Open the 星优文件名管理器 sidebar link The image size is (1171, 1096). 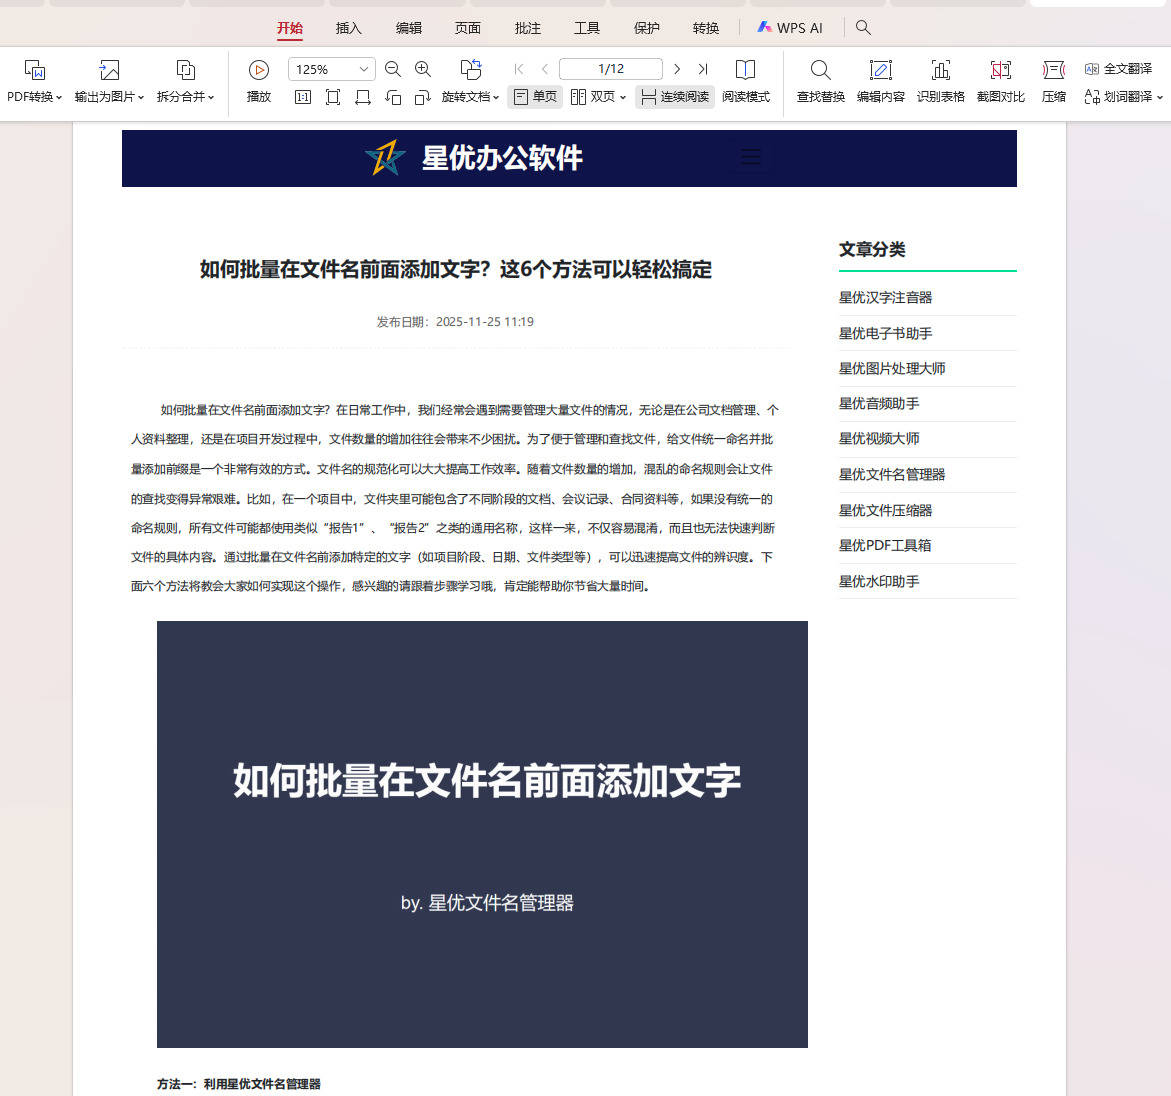coord(892,474)
